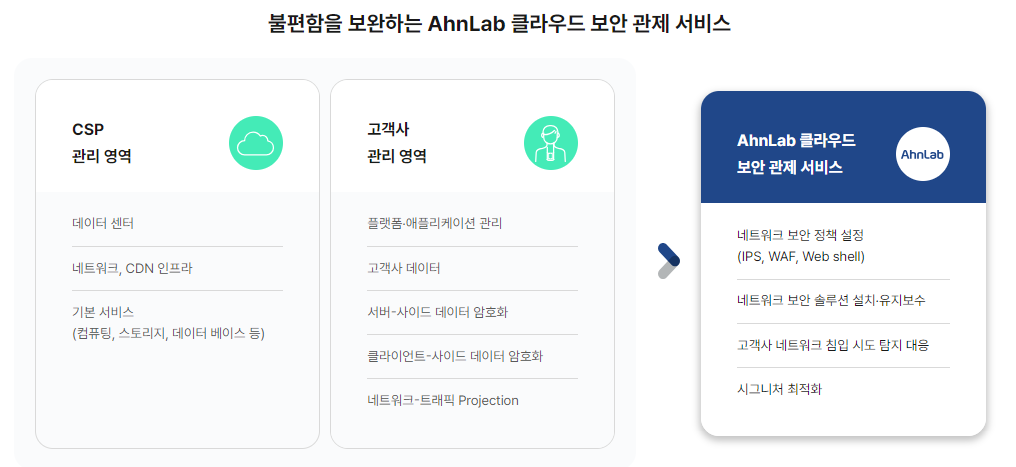
Task: Click 플랫폼·애플리케이션 관리 entry
Action: click(434, 223)
